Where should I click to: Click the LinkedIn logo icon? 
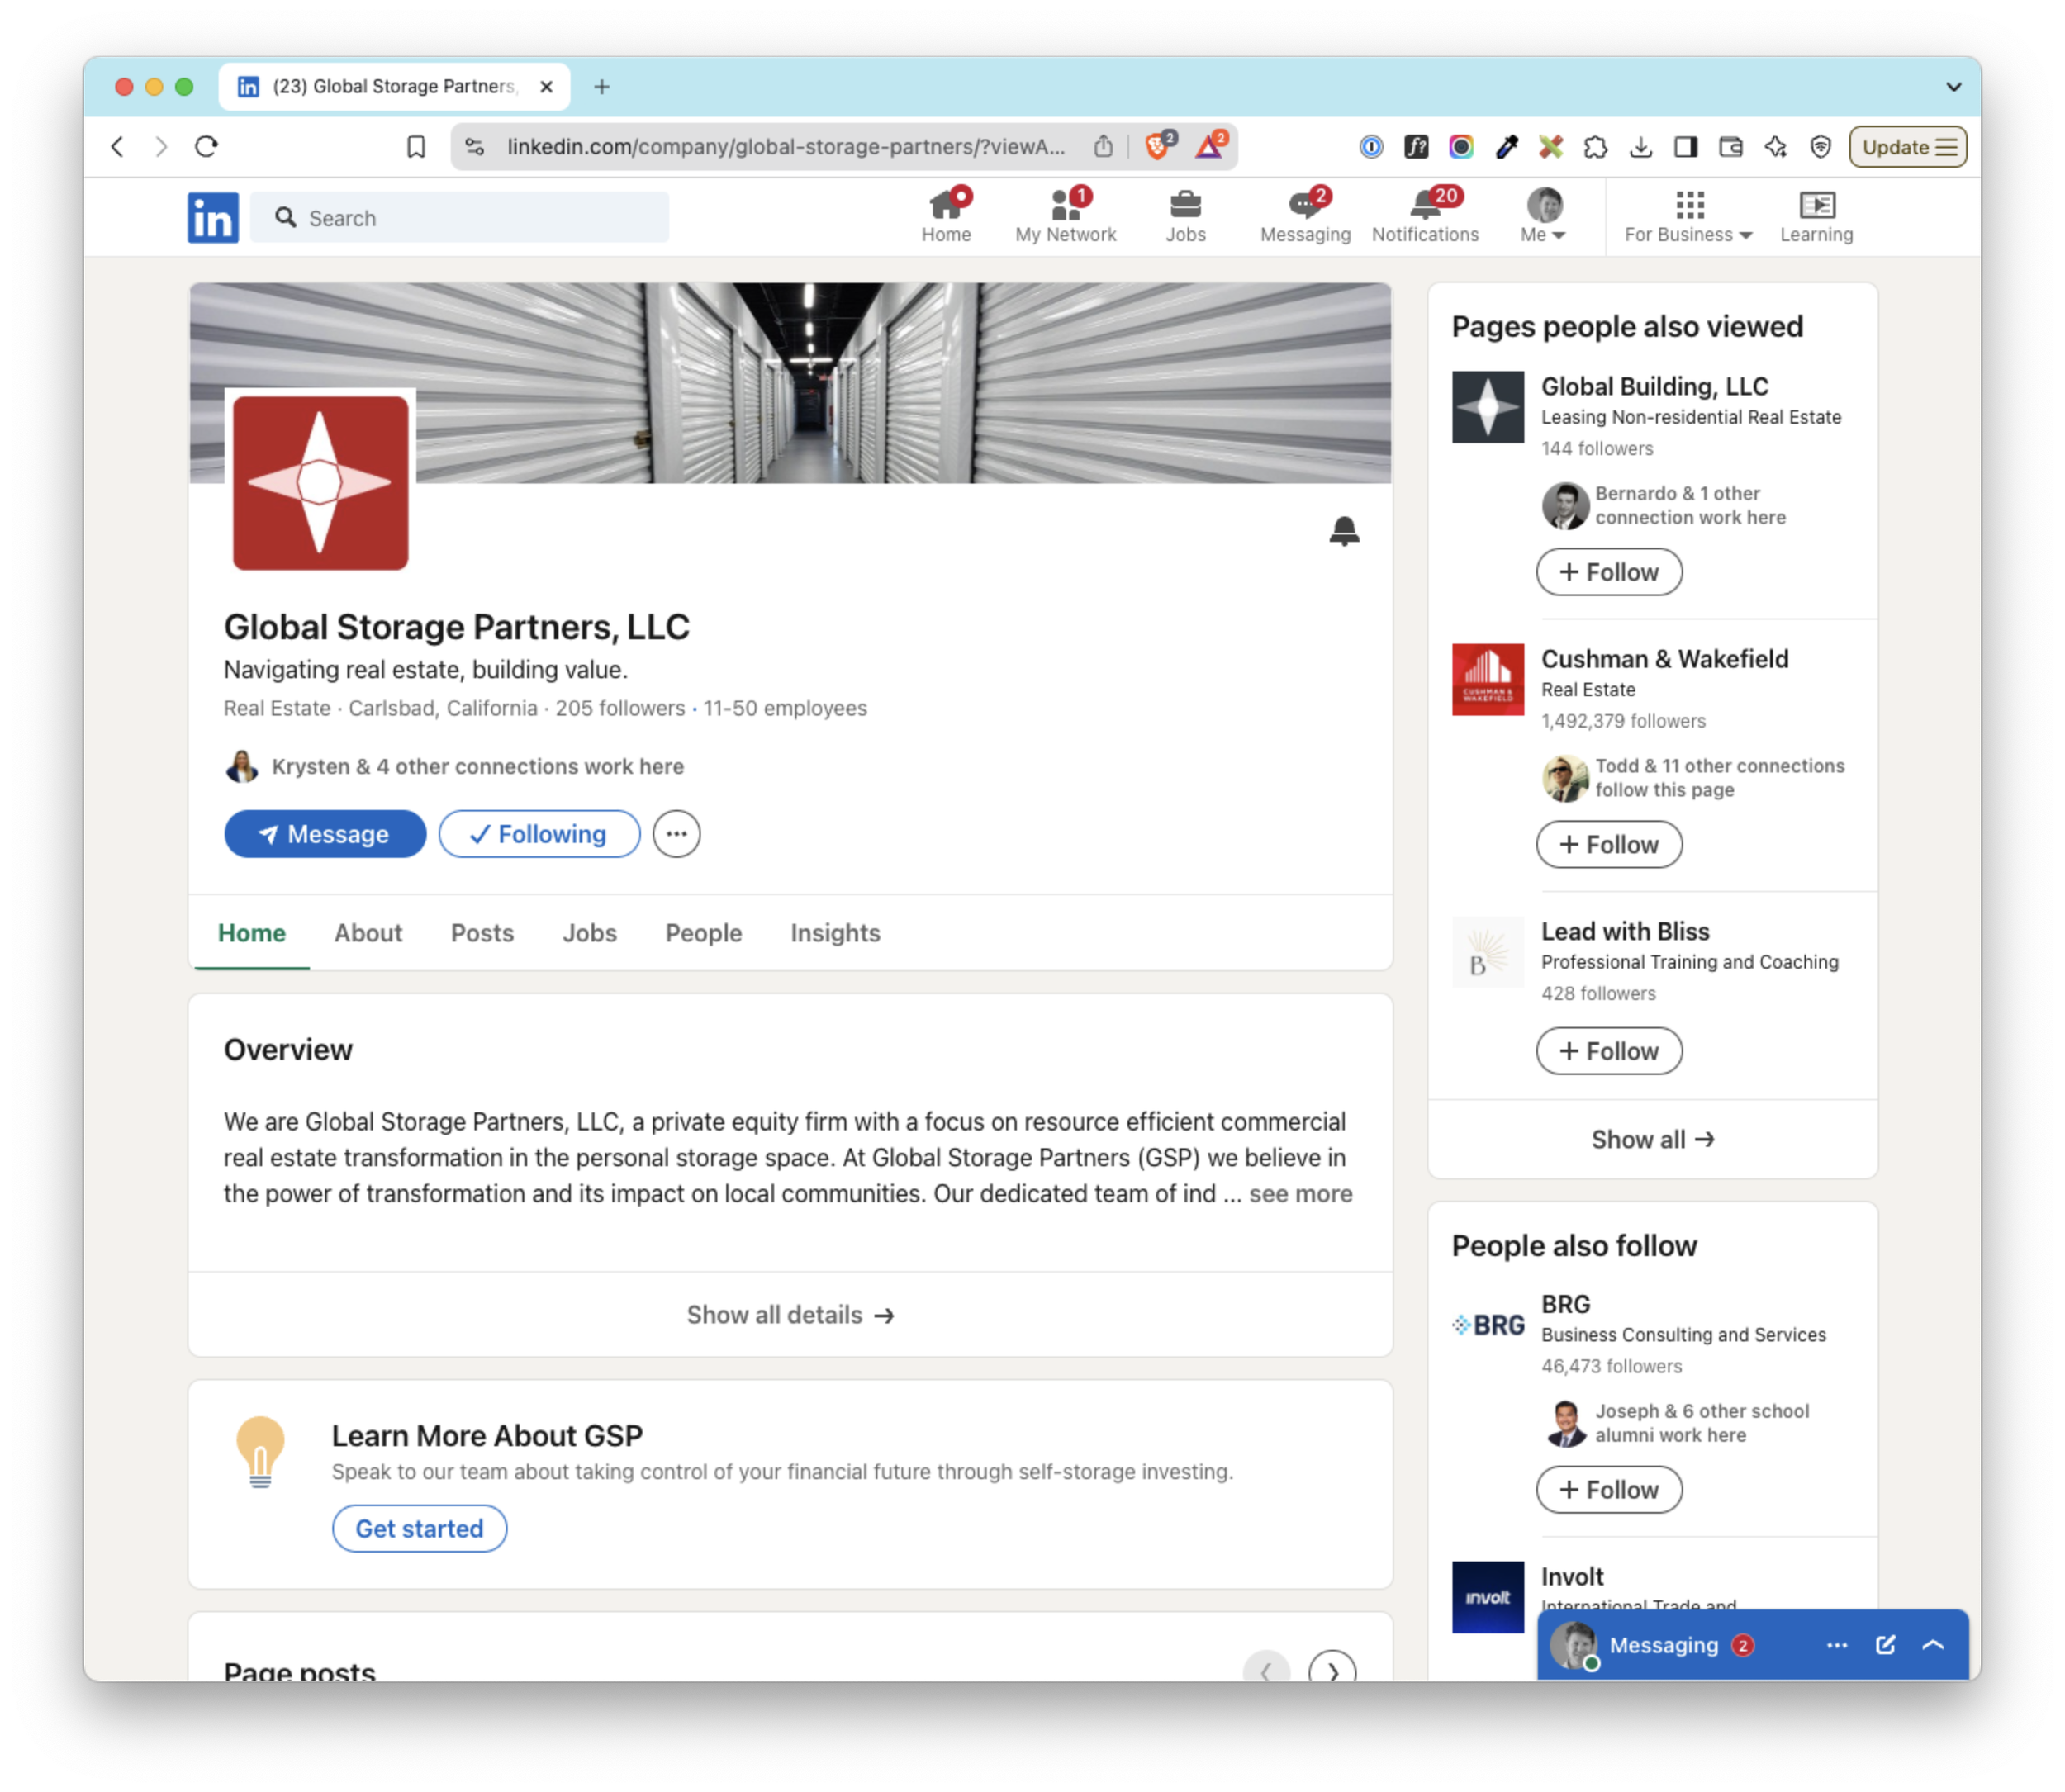[x=212, y=217]
